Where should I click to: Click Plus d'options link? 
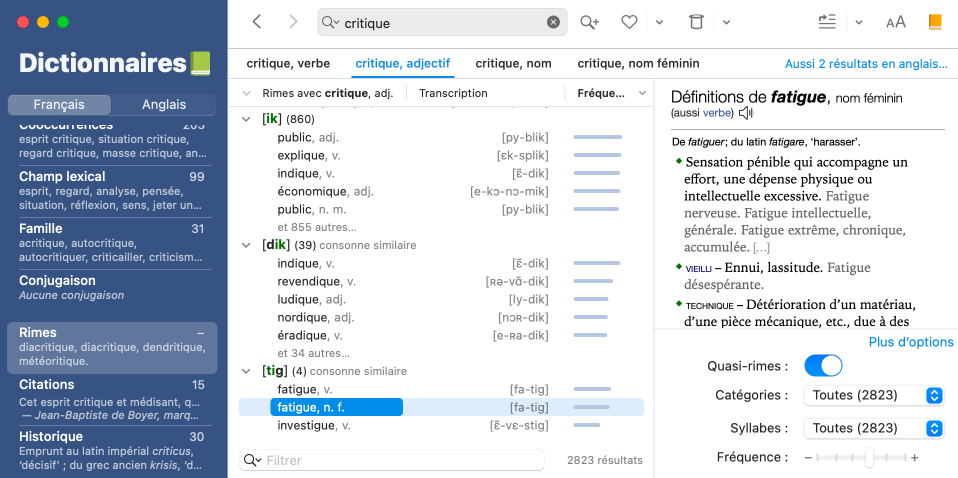point(910,342)
